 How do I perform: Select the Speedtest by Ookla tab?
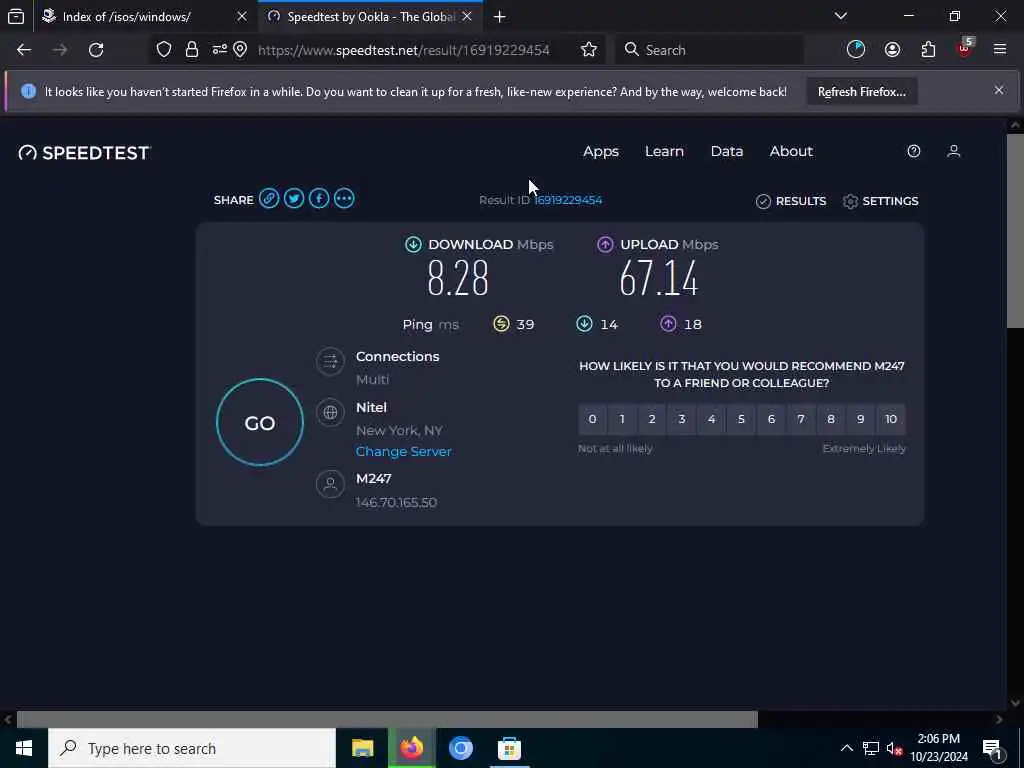point(370,17)
